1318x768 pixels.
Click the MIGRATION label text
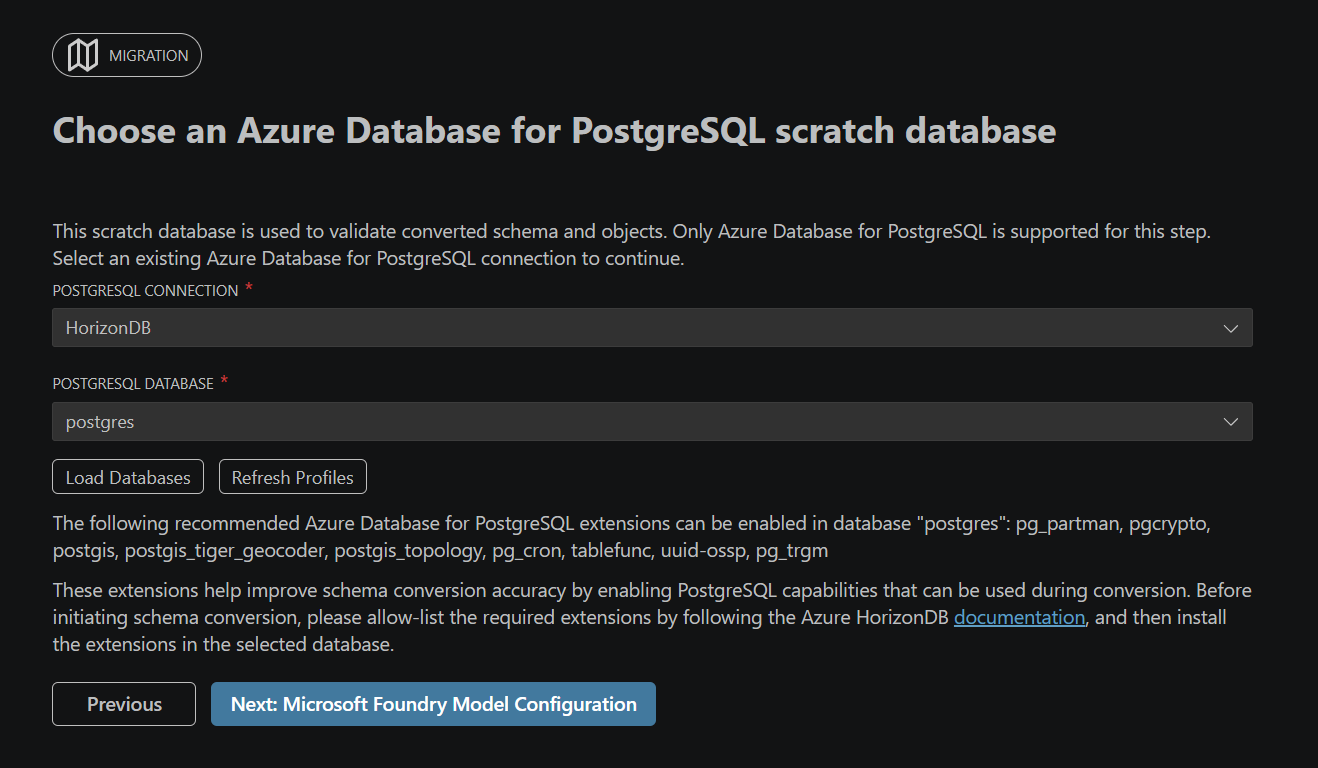click(149, 56)
